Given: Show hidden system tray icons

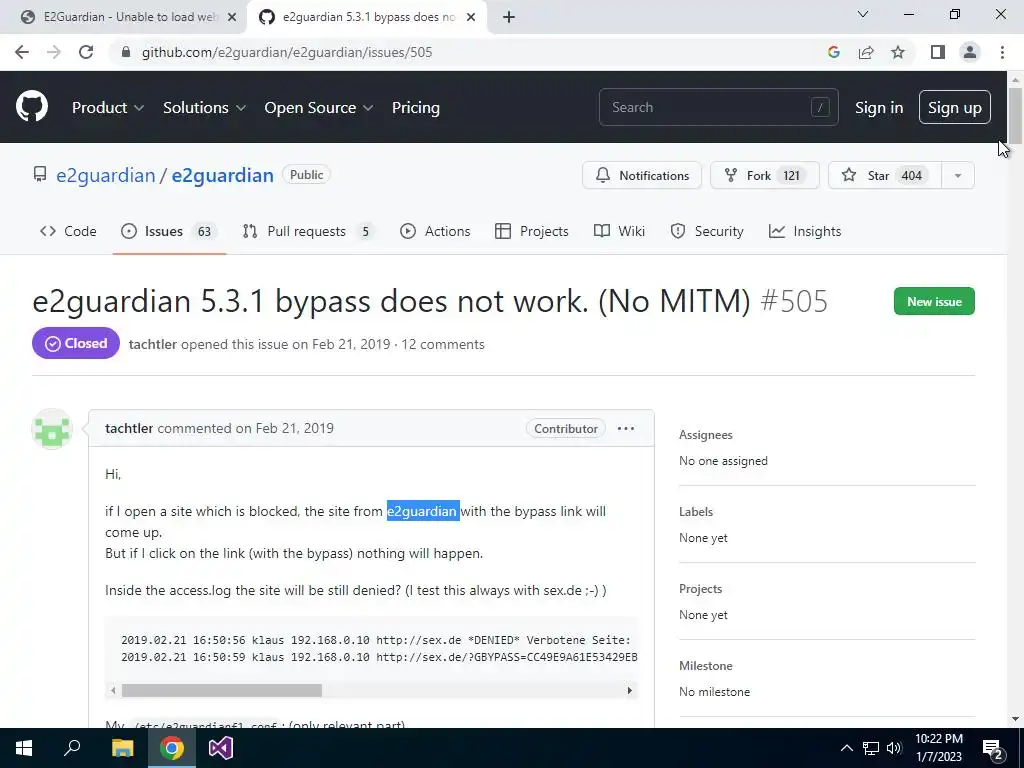Looking at the screenshot, I should pyautogui.click(x=846, y=748).
